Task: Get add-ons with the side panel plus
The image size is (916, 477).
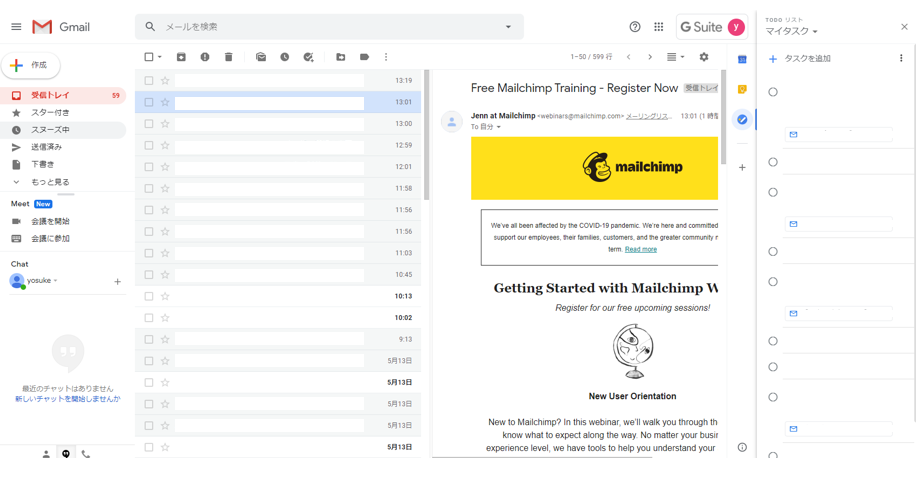Action: tap(742, 168)
